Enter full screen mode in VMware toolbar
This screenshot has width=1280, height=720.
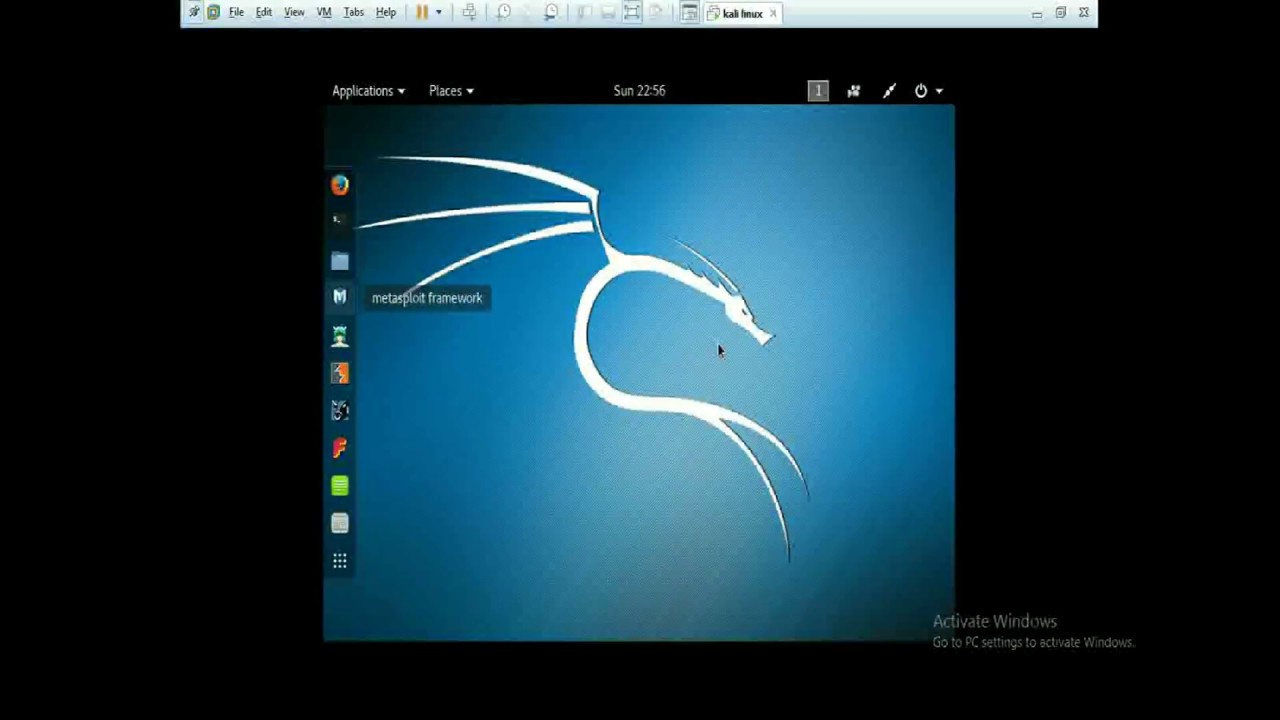632,13
